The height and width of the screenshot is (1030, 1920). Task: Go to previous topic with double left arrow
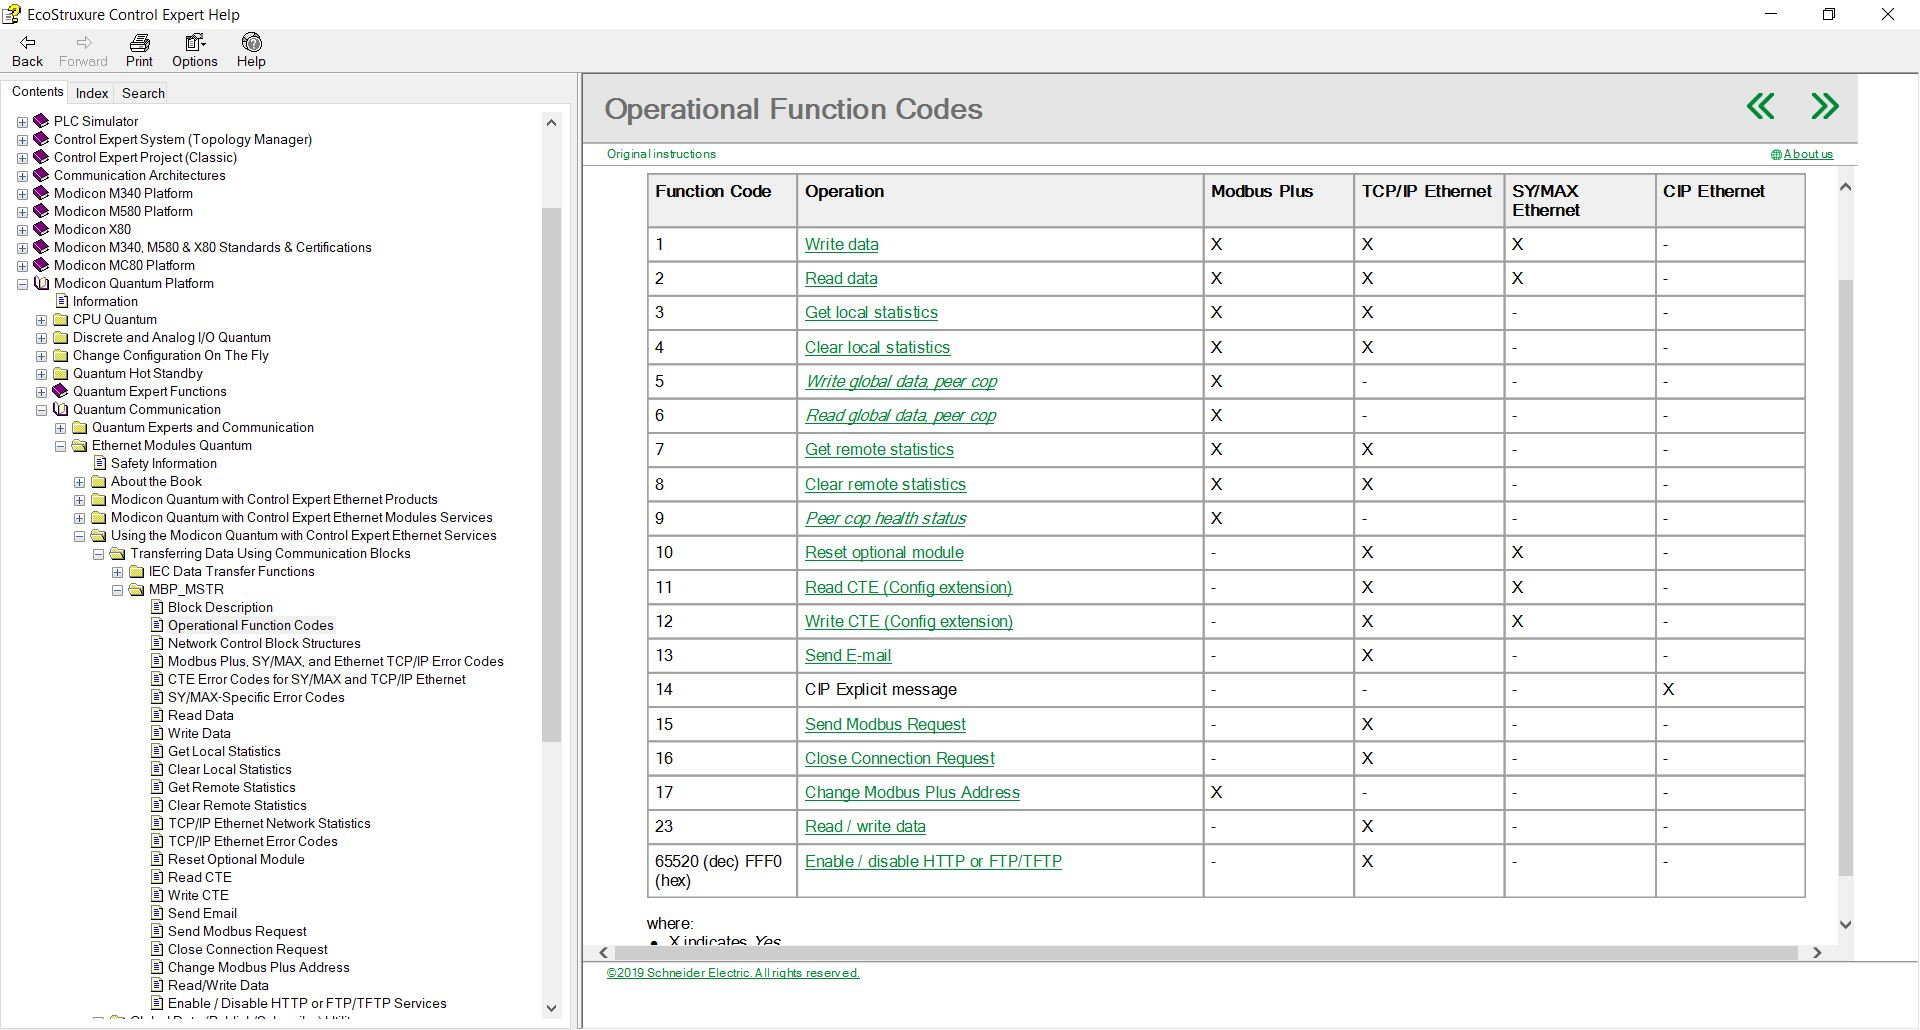click(x=1761, y=106)
